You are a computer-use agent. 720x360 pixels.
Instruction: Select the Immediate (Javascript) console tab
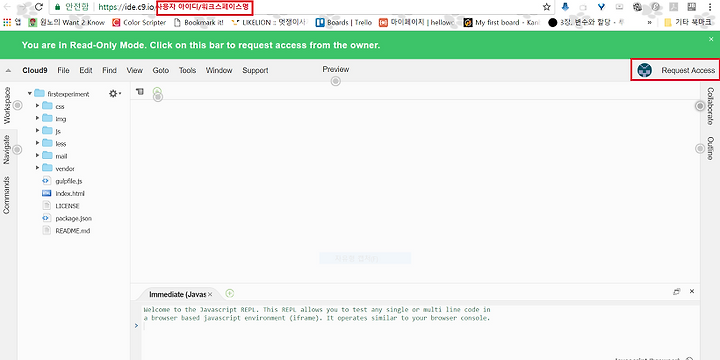[177, 294]
